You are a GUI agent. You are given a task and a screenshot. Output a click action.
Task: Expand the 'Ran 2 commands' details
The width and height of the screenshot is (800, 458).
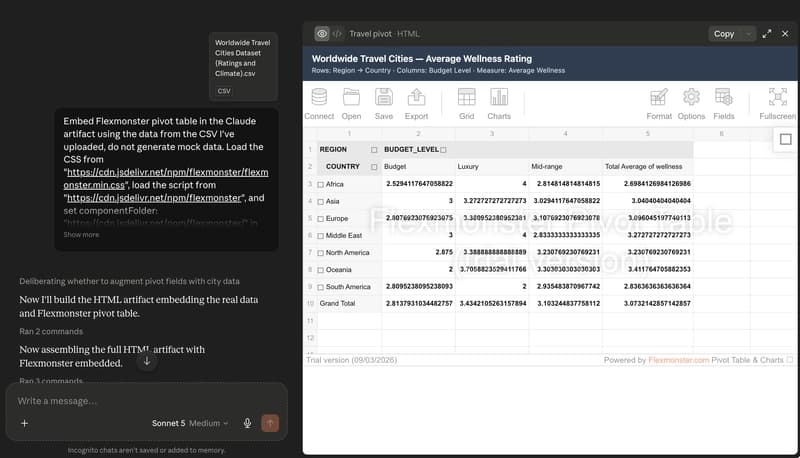point(51,332)
